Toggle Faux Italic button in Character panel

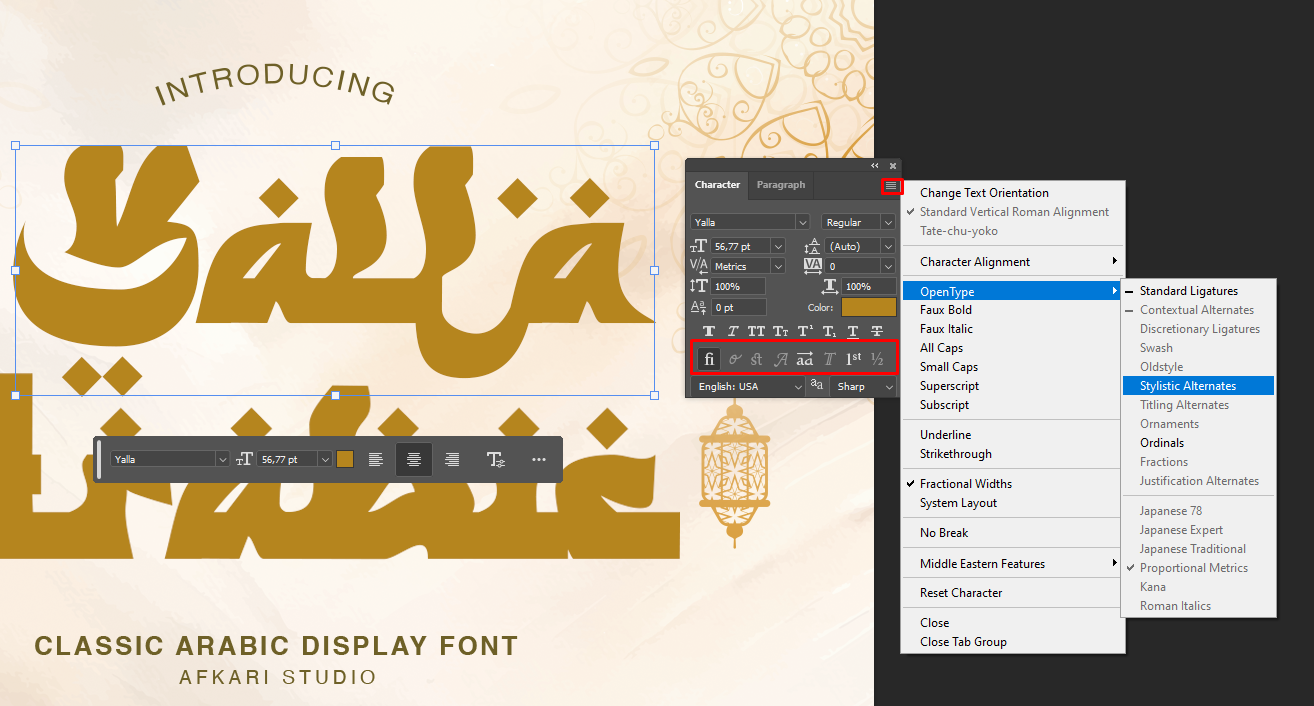733,331
